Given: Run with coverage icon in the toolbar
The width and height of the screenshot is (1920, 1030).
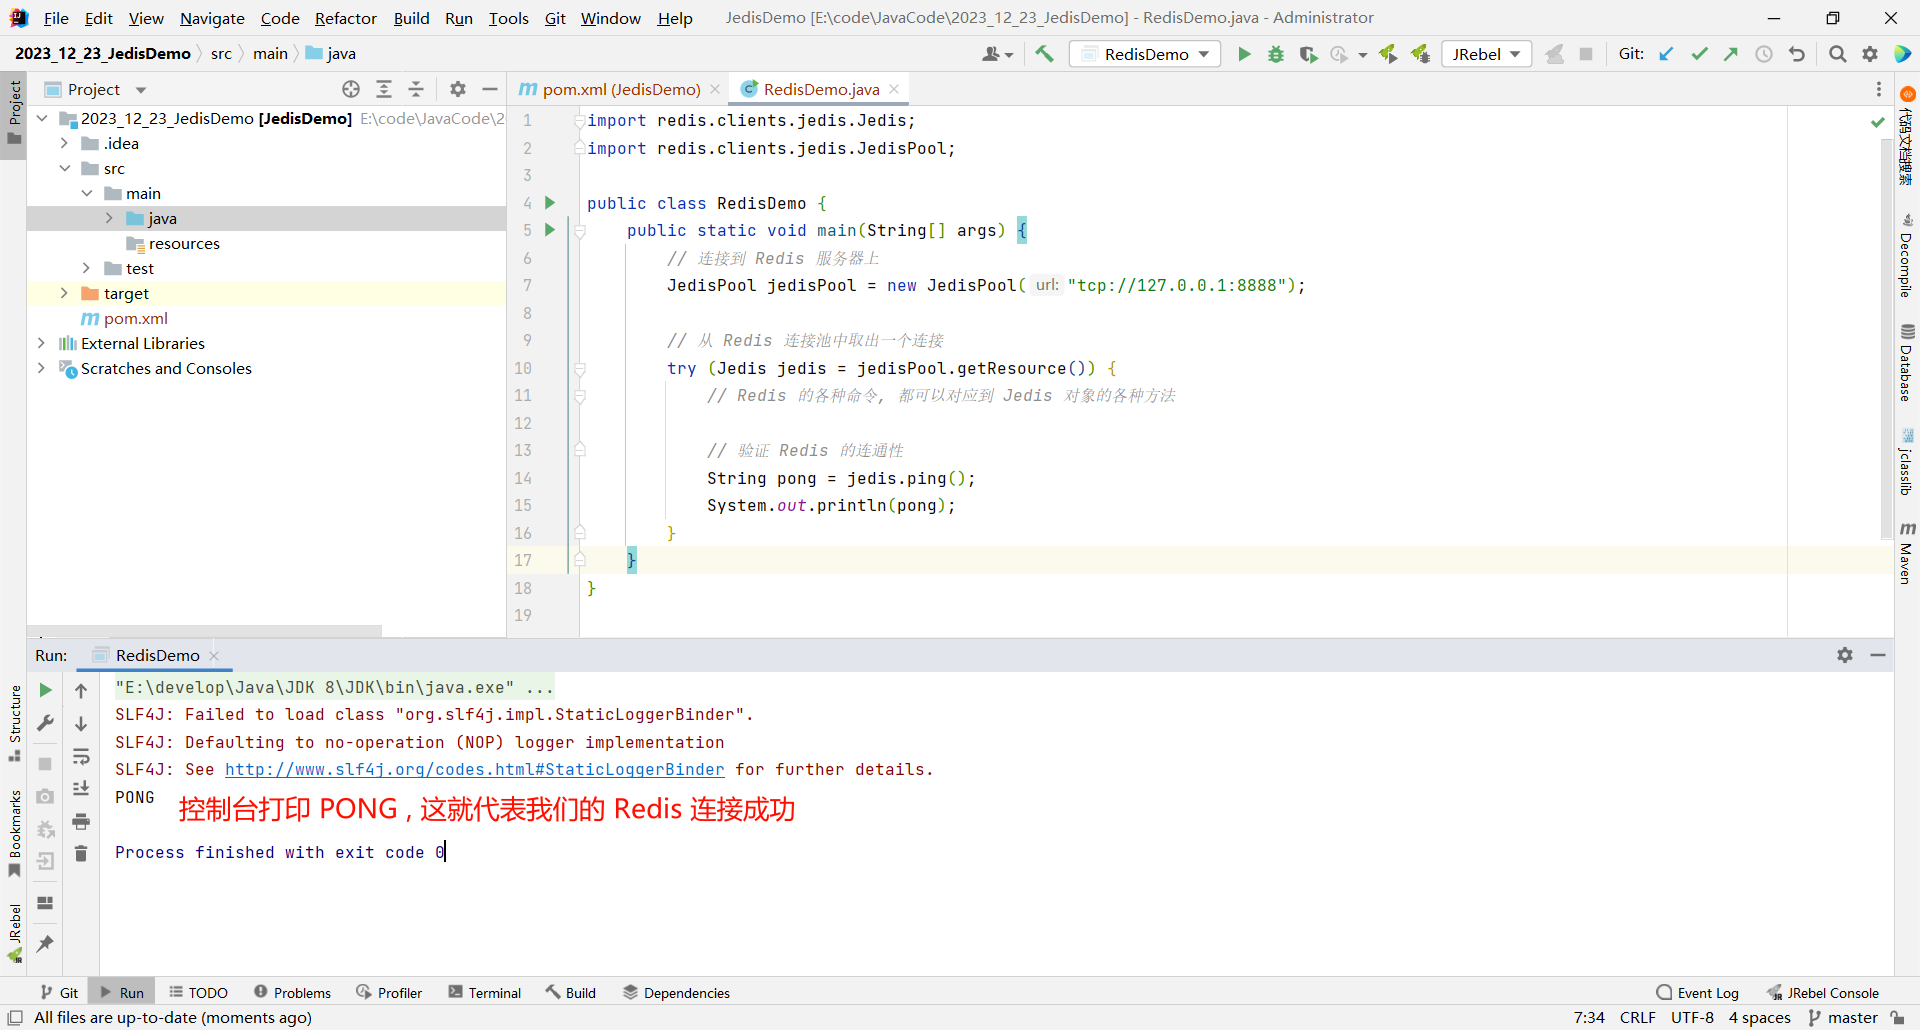Looking at the screenshot, I should 1308,54.
